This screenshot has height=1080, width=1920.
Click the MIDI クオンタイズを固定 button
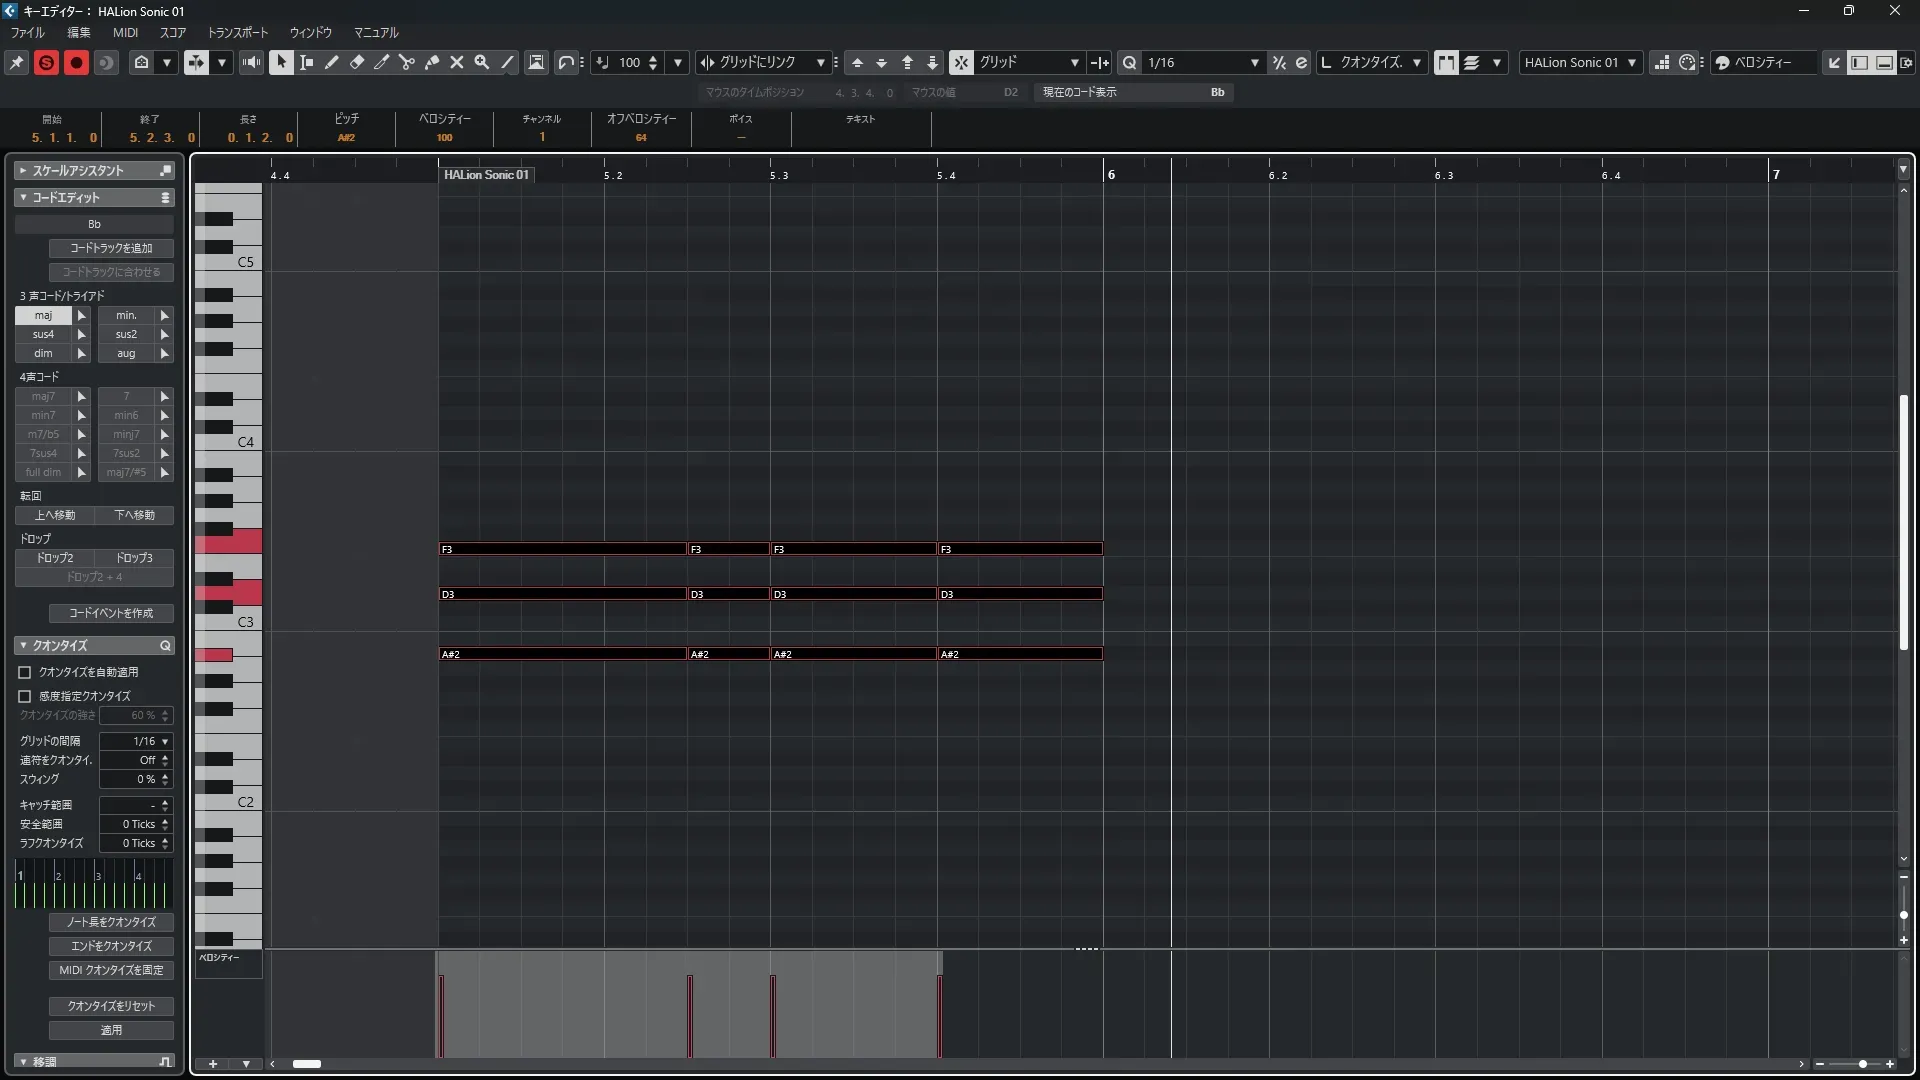[x=111, y=970]
